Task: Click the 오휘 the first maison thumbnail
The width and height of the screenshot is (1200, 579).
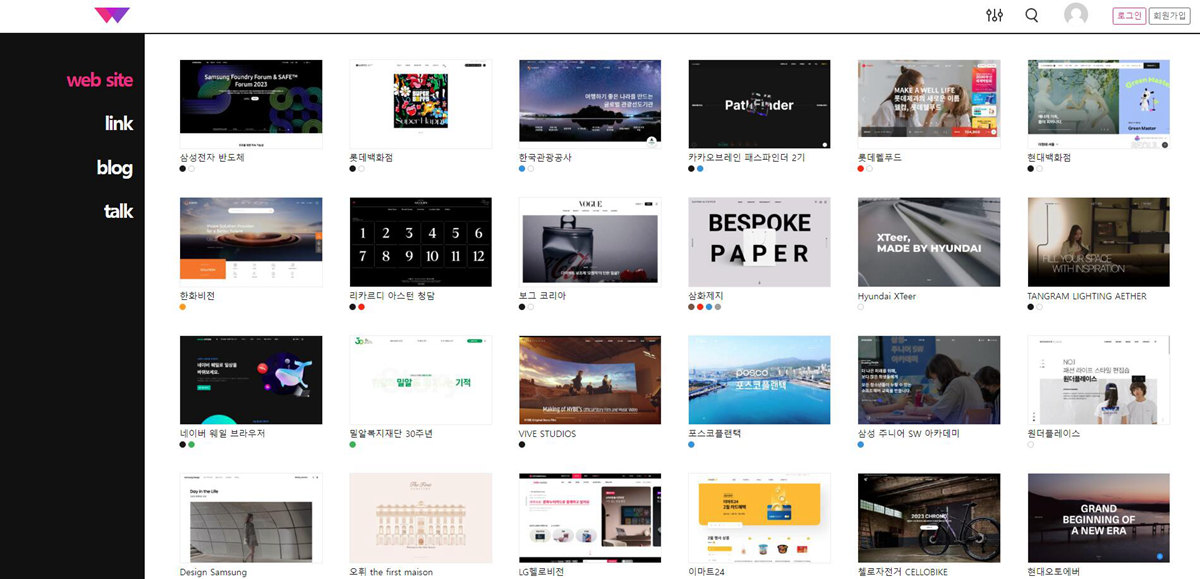Action: tap(421, 518)
